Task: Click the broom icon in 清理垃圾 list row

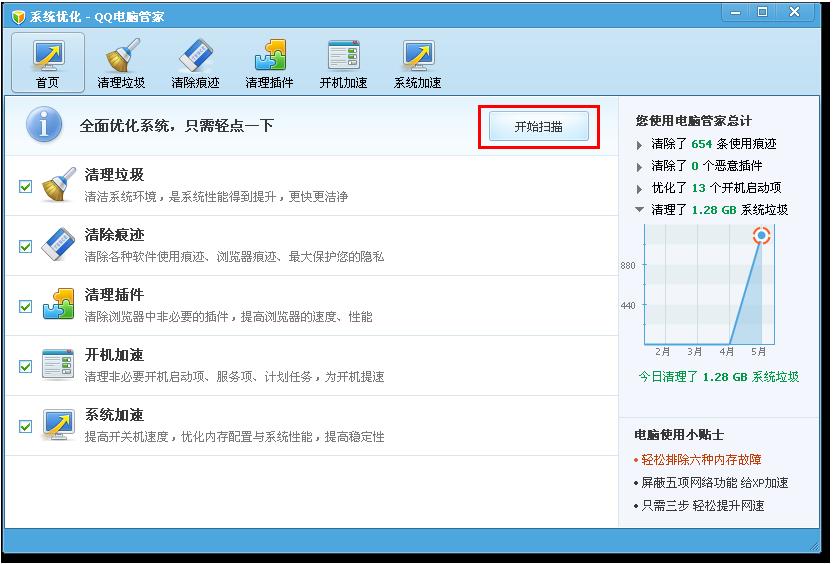Action: (59, 186)
